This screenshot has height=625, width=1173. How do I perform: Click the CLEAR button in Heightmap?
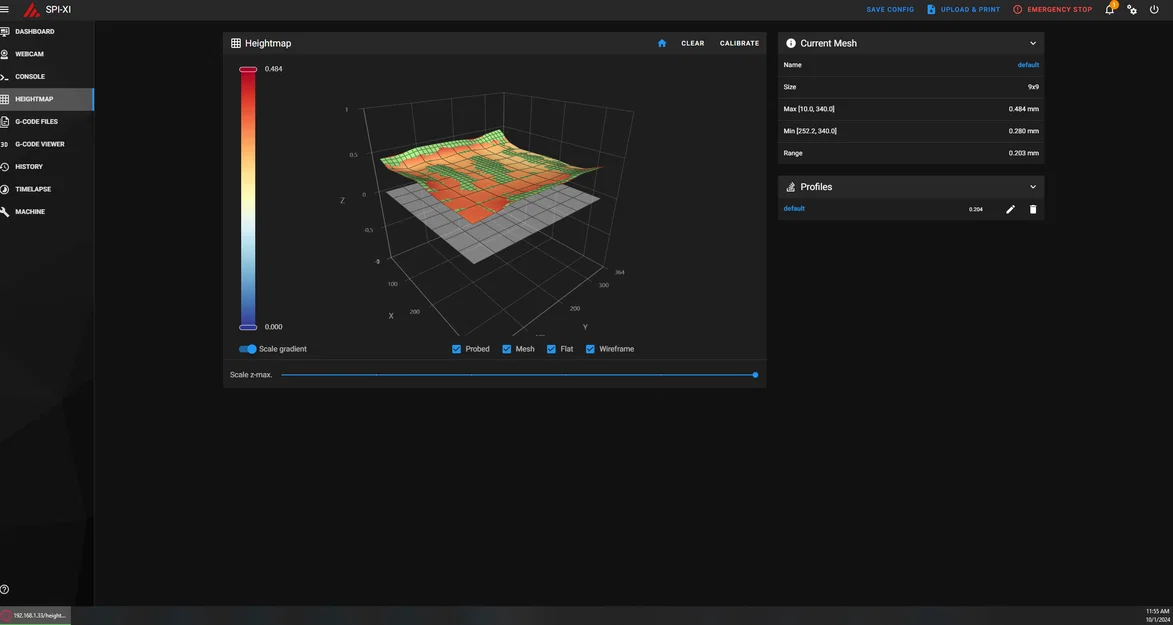(693, 43)
